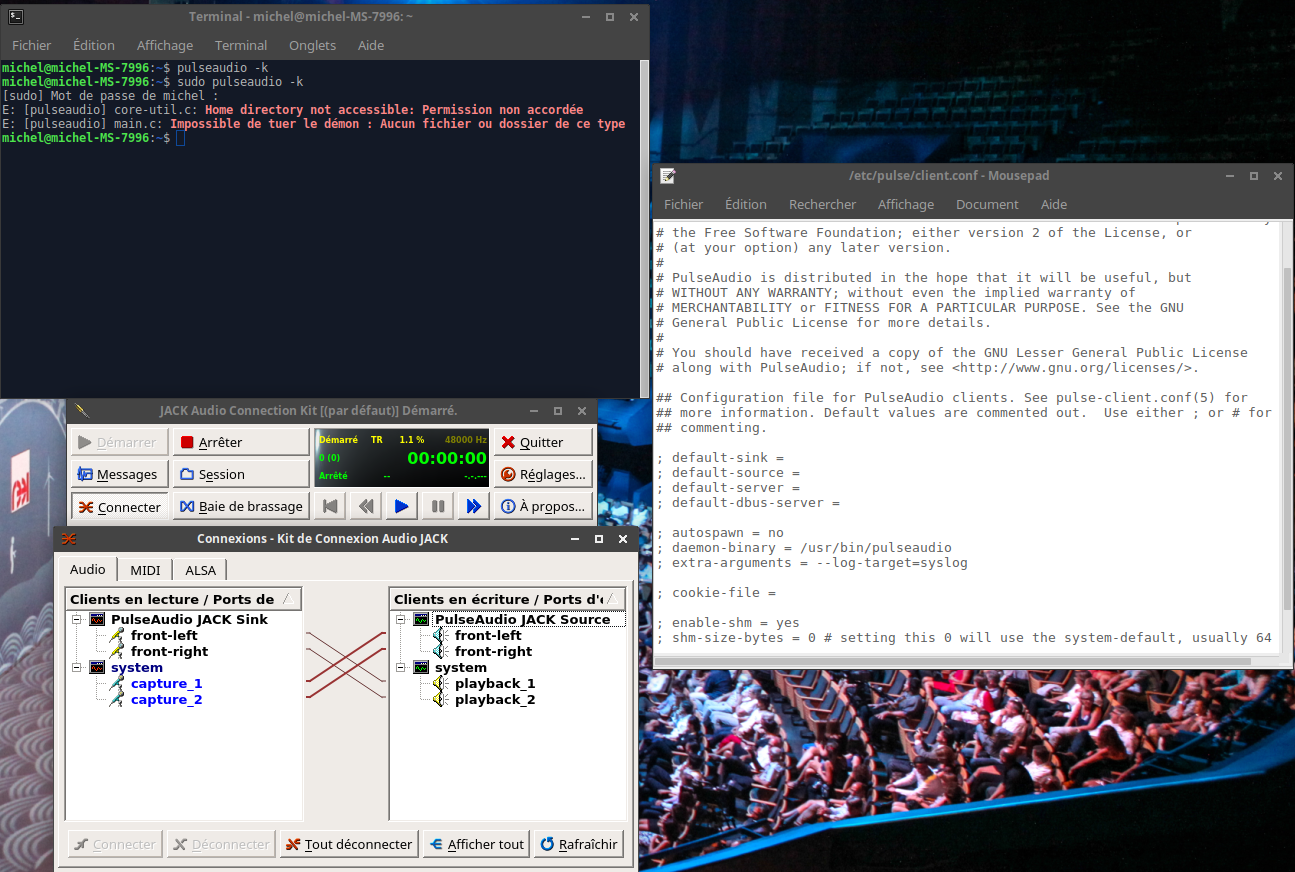Toggle the Connecter button in JACK panel
The width and height of the screenshot is (1295, 872).
(118, 507)
